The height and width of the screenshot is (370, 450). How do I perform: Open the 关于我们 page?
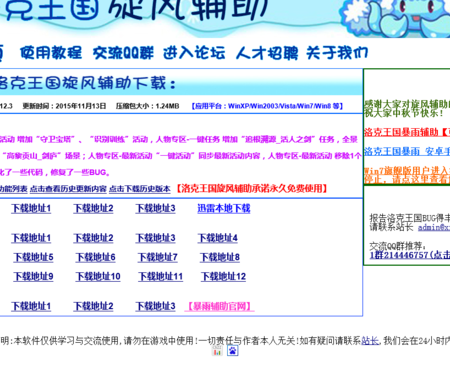pyautogui.click(x=337, y=53)
